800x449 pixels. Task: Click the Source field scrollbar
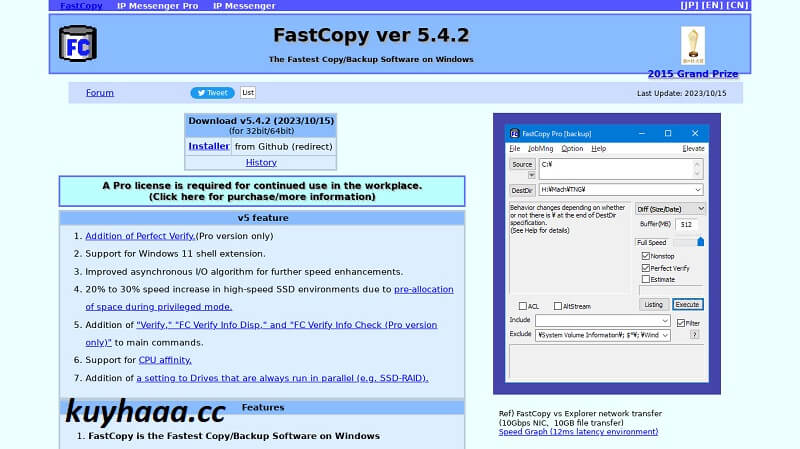[x=697, y=169]
